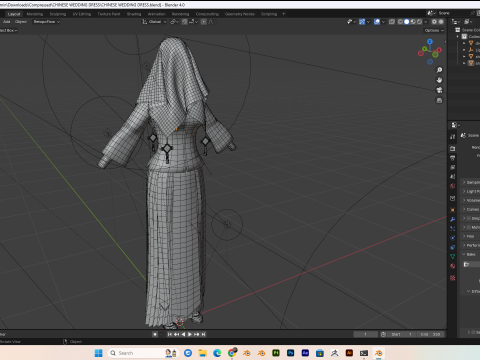Click the current frame number field
The width and height of the screenshot is (480, 360).
point(366,334)
